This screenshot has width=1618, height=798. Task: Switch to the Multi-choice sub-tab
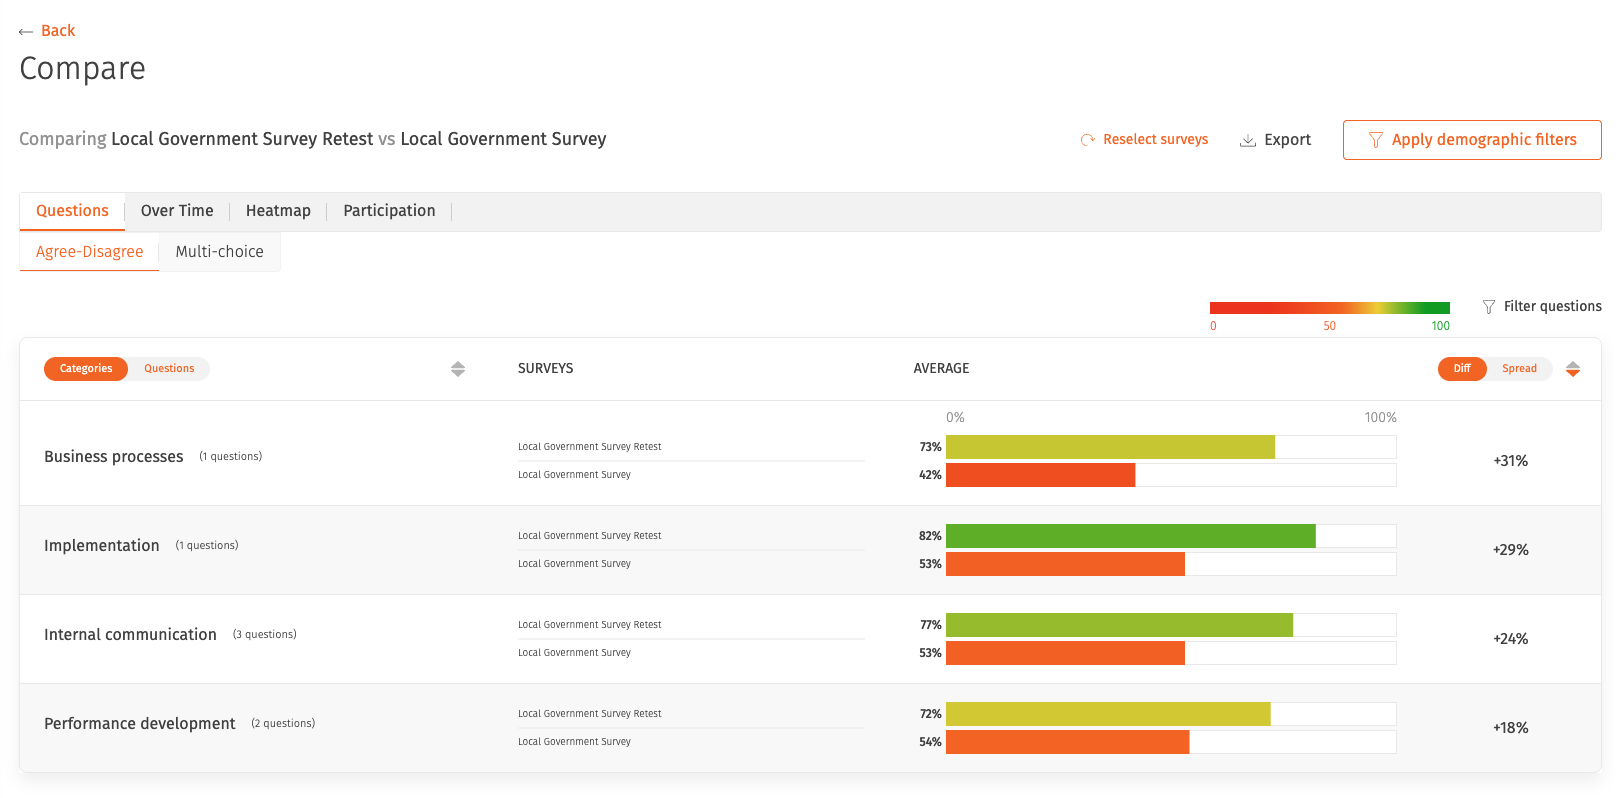pos(220,252)
